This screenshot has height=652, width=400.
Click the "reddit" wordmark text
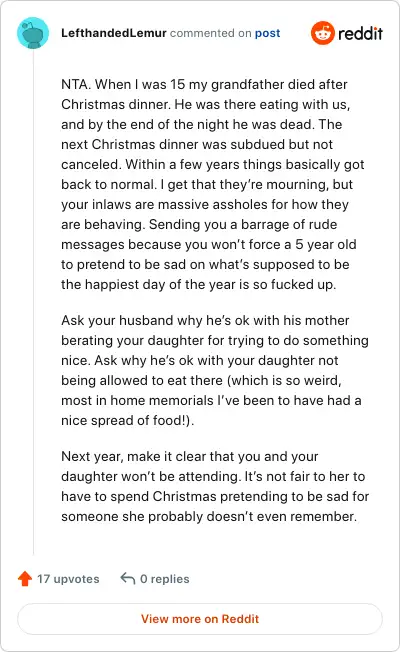[360, 33]
